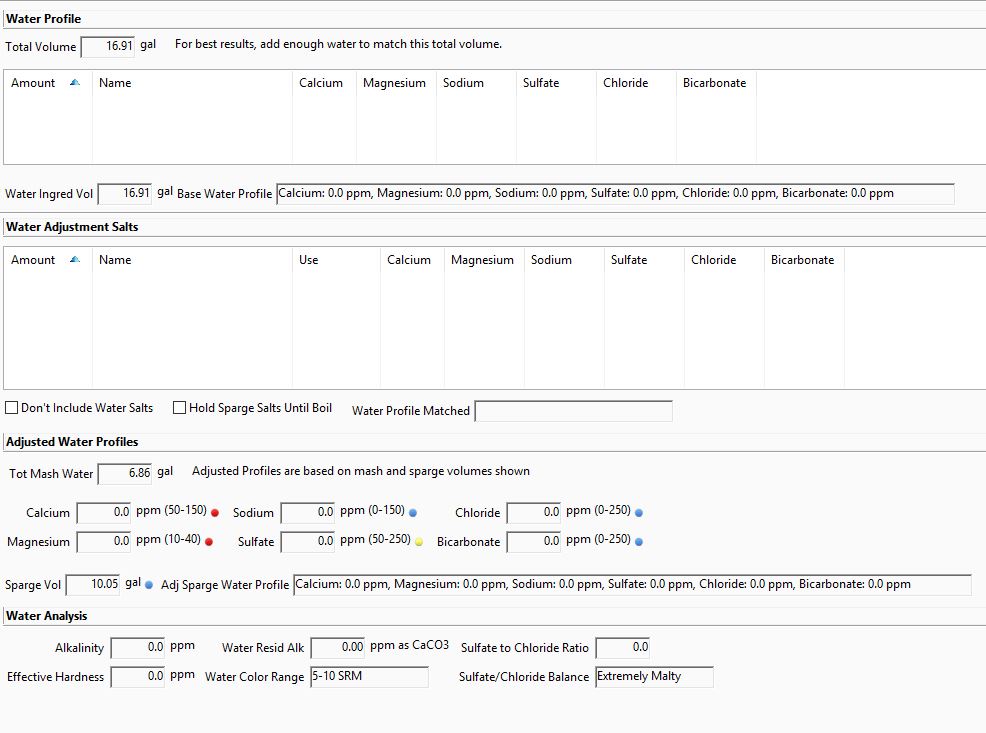The width and height of the screenshot is (986, 733).
Task: Sort water profile by Amount arrow
Action: point(75,83)
